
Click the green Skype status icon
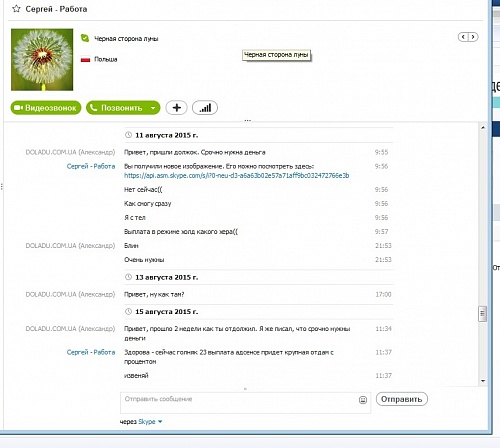click(x=85, y=38)
